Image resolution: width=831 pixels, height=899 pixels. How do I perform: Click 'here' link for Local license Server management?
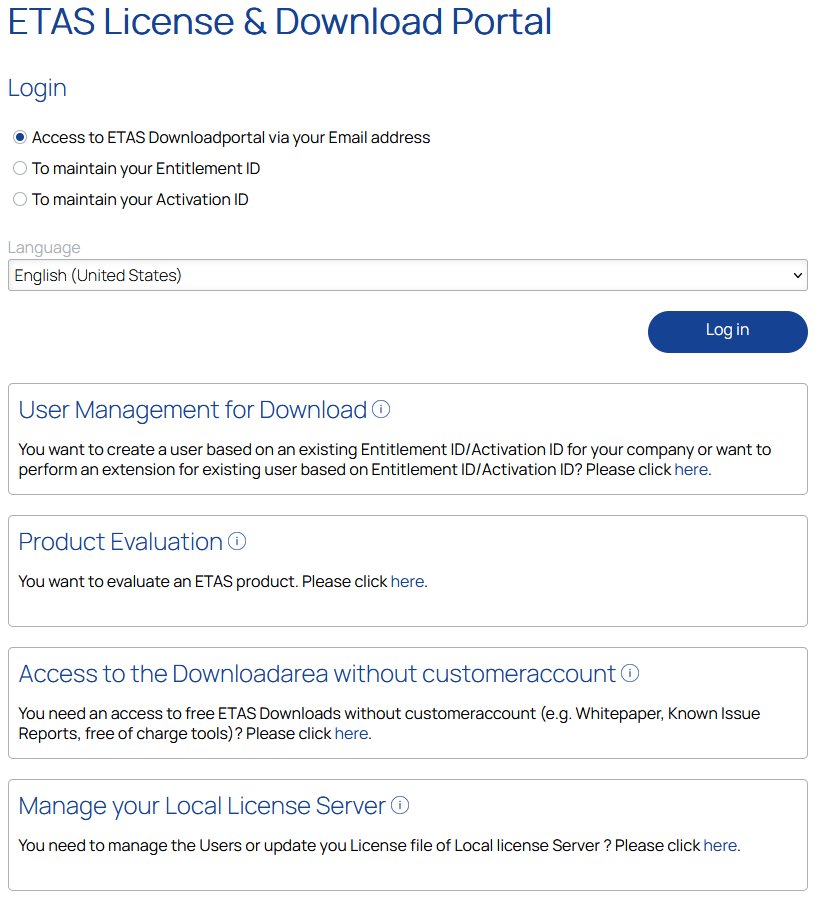point(720,845)
